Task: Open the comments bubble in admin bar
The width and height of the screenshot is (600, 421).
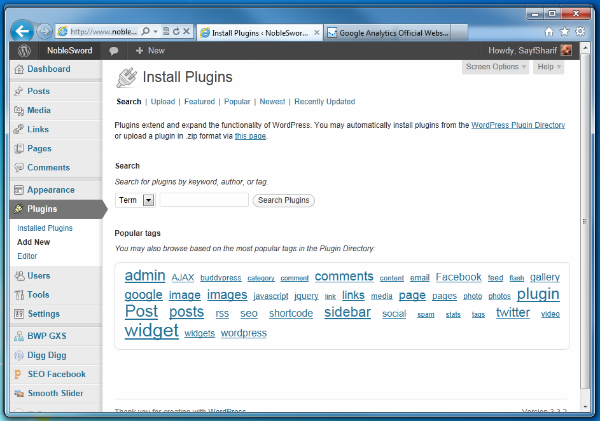Action: coord(114,51)
